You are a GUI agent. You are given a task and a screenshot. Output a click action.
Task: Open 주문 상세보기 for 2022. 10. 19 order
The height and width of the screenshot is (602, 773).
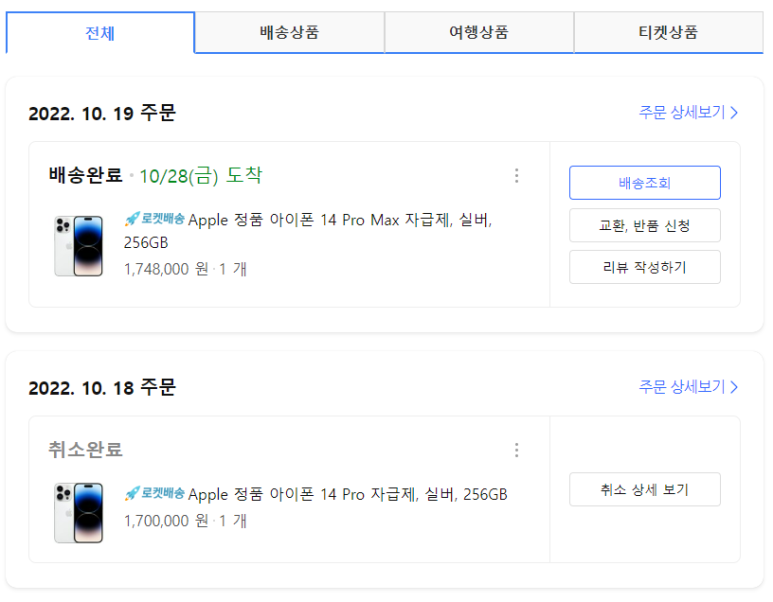688,112
